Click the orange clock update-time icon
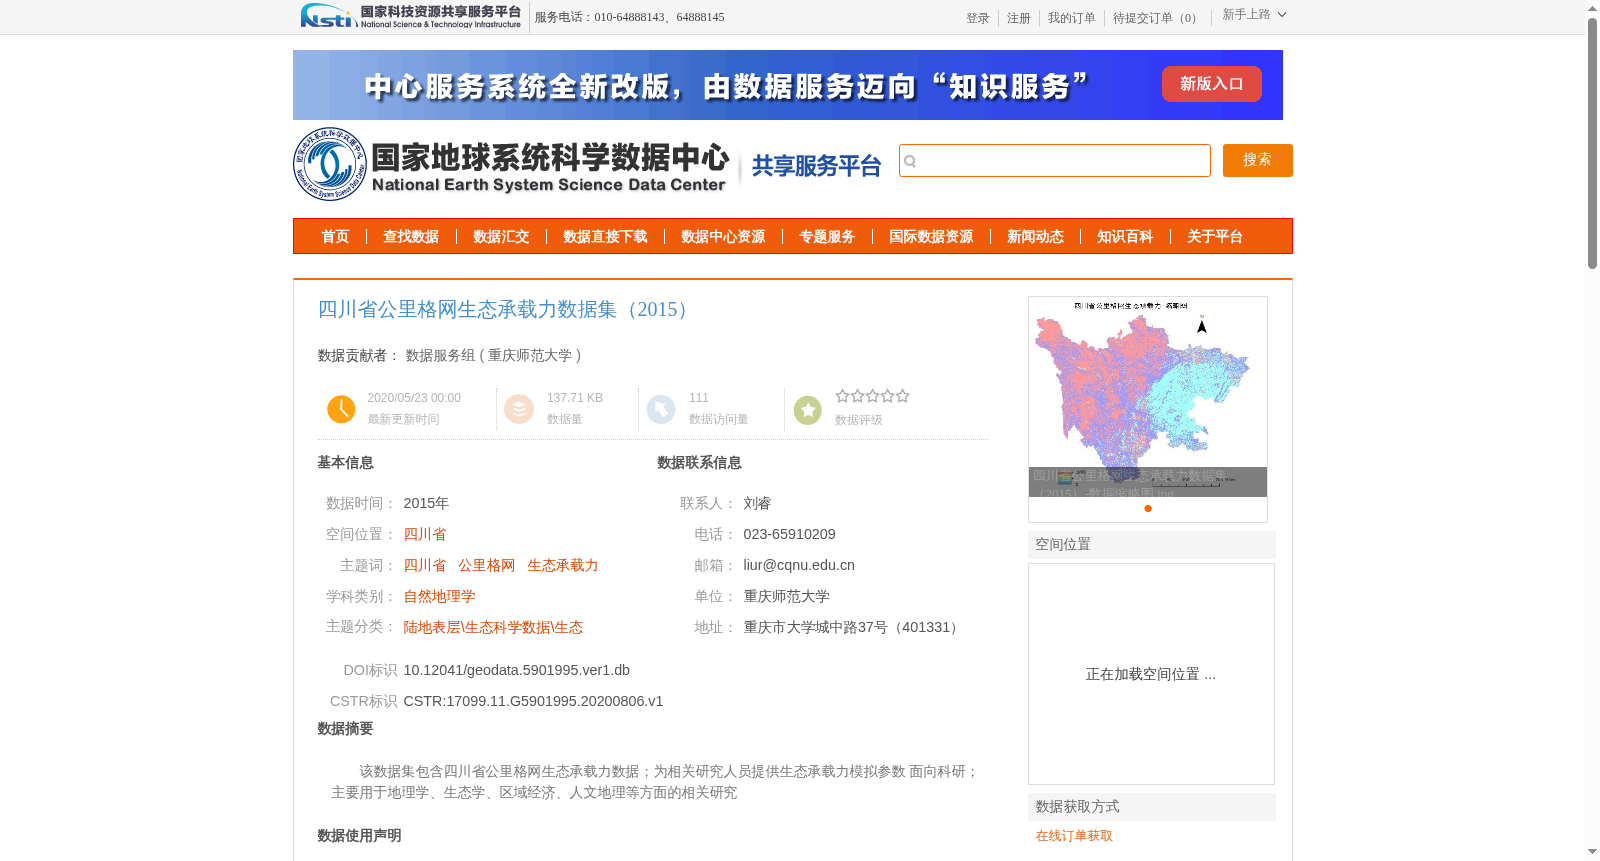This screenshot has width=1600, height=861. point(341,409)
